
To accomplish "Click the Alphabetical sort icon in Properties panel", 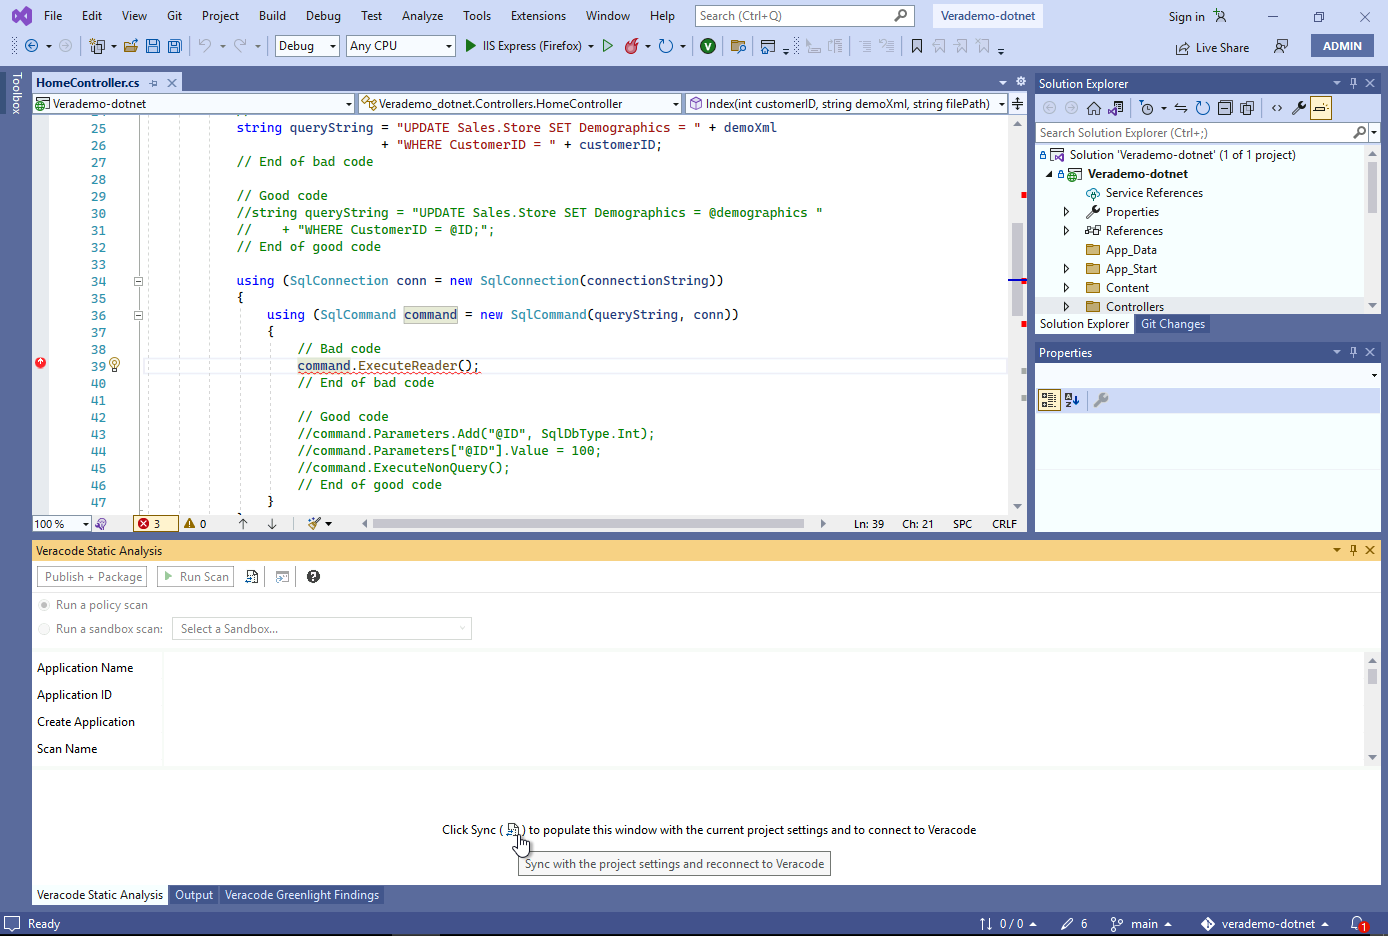I will click(x=1072, y=400).
